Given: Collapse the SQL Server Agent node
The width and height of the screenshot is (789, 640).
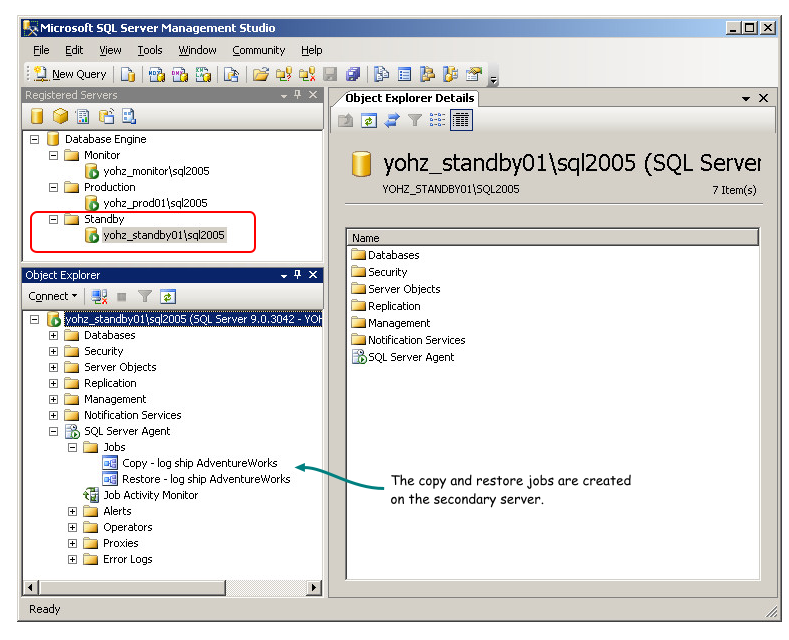Looking at the screenshot, I should (x=53, y=432).
